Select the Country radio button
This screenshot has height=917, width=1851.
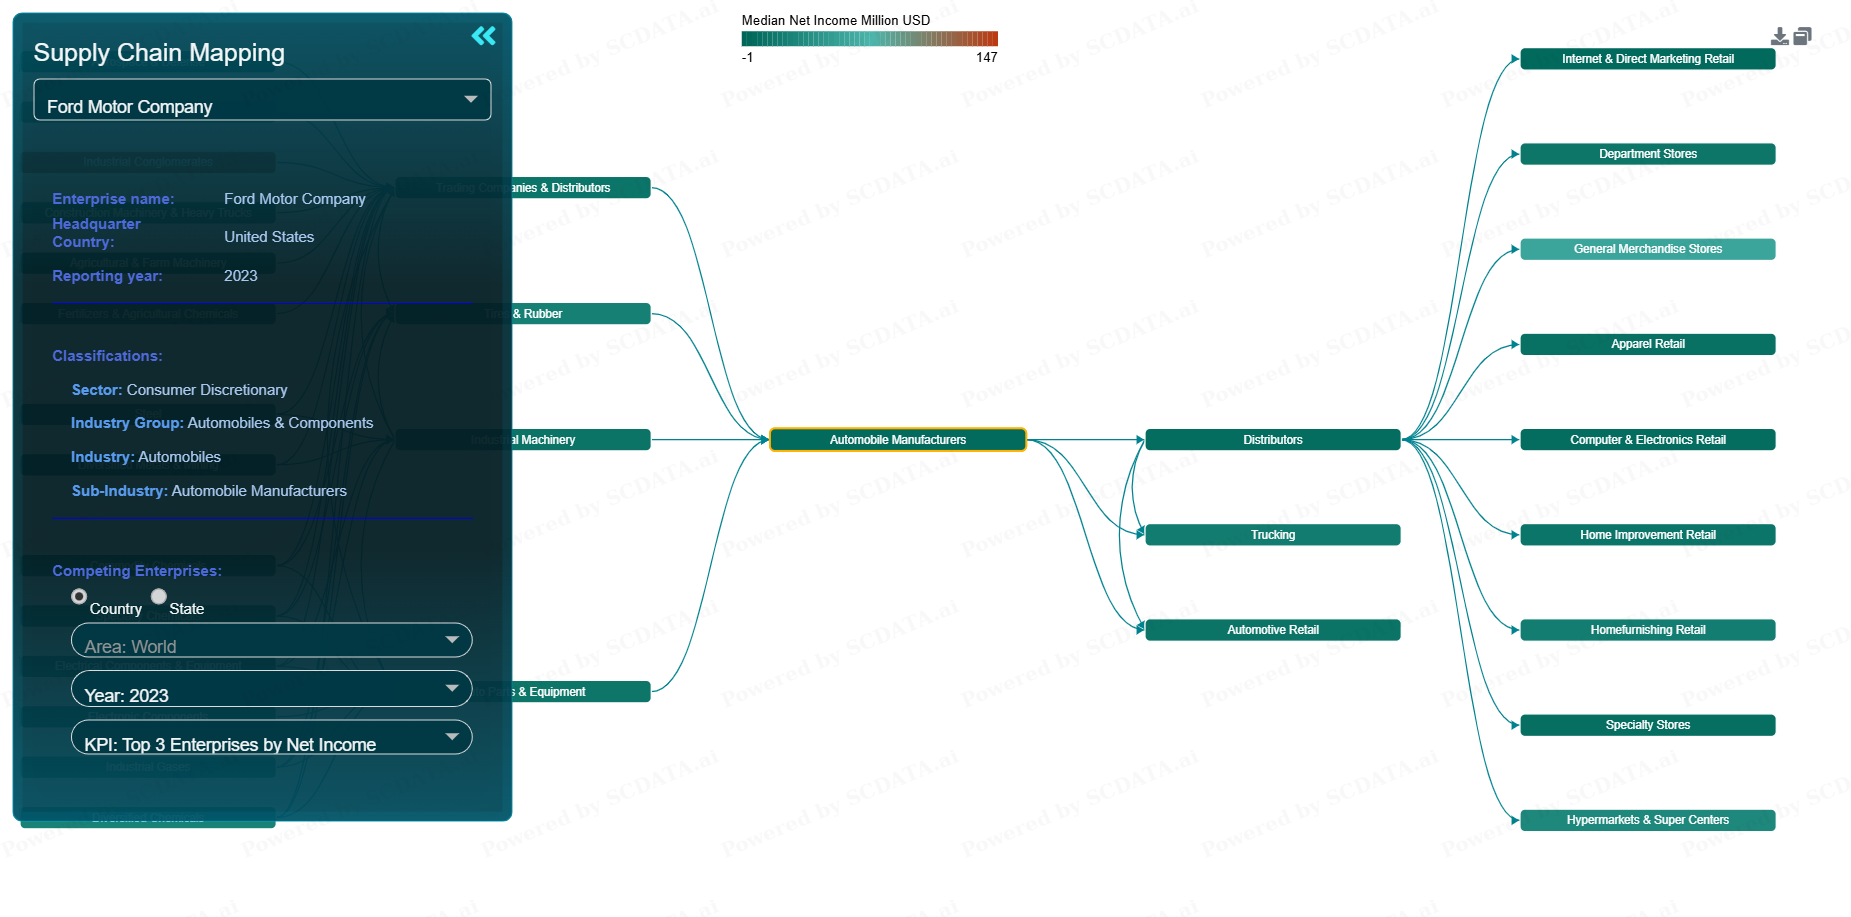(x=79, y=596)
